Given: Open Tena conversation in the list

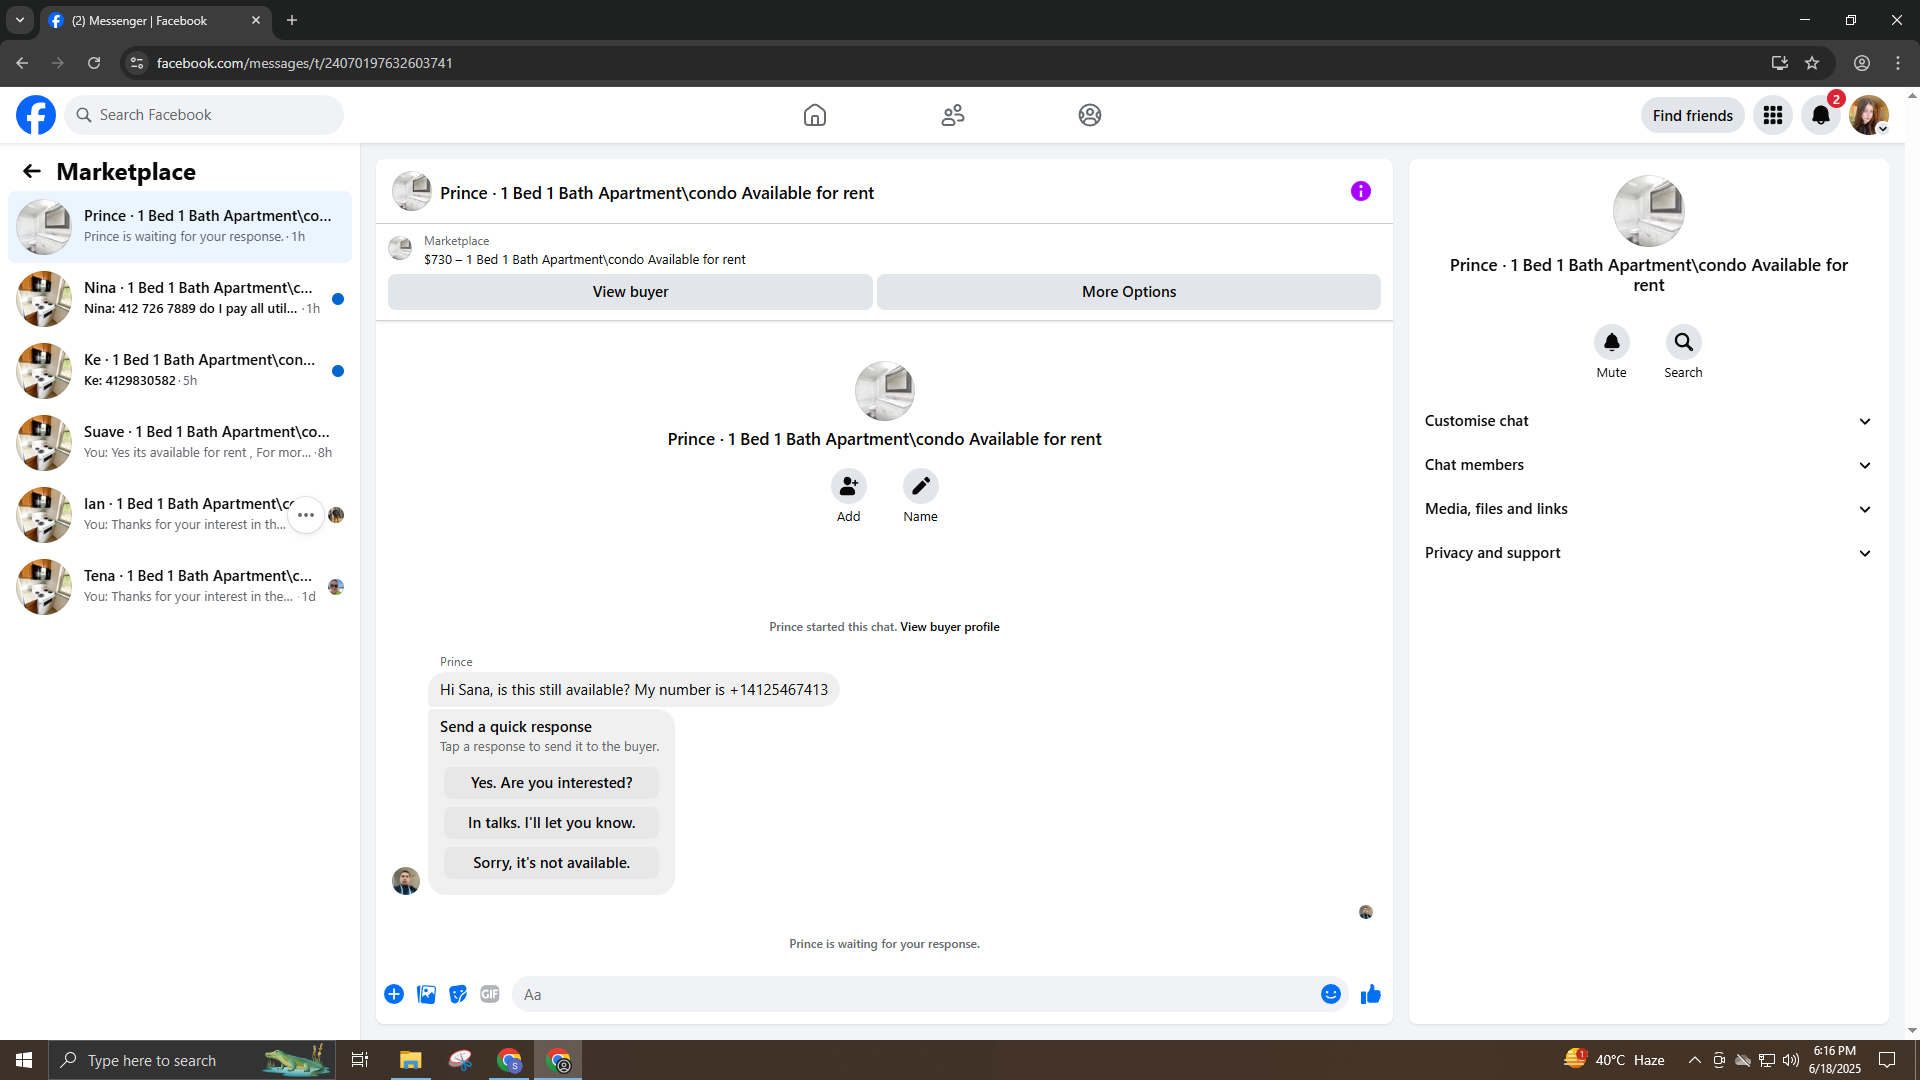Looking at the screenshot, I should pos(180,587).
